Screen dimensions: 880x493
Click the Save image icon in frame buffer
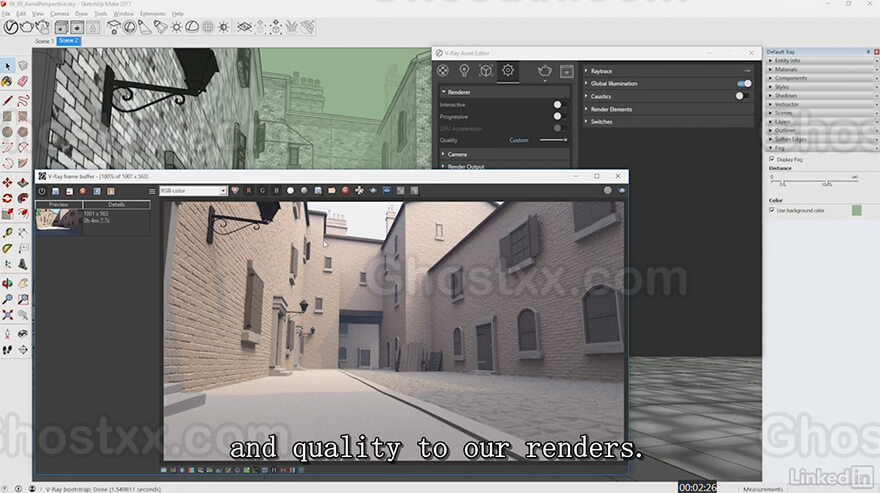coord(318,191)
